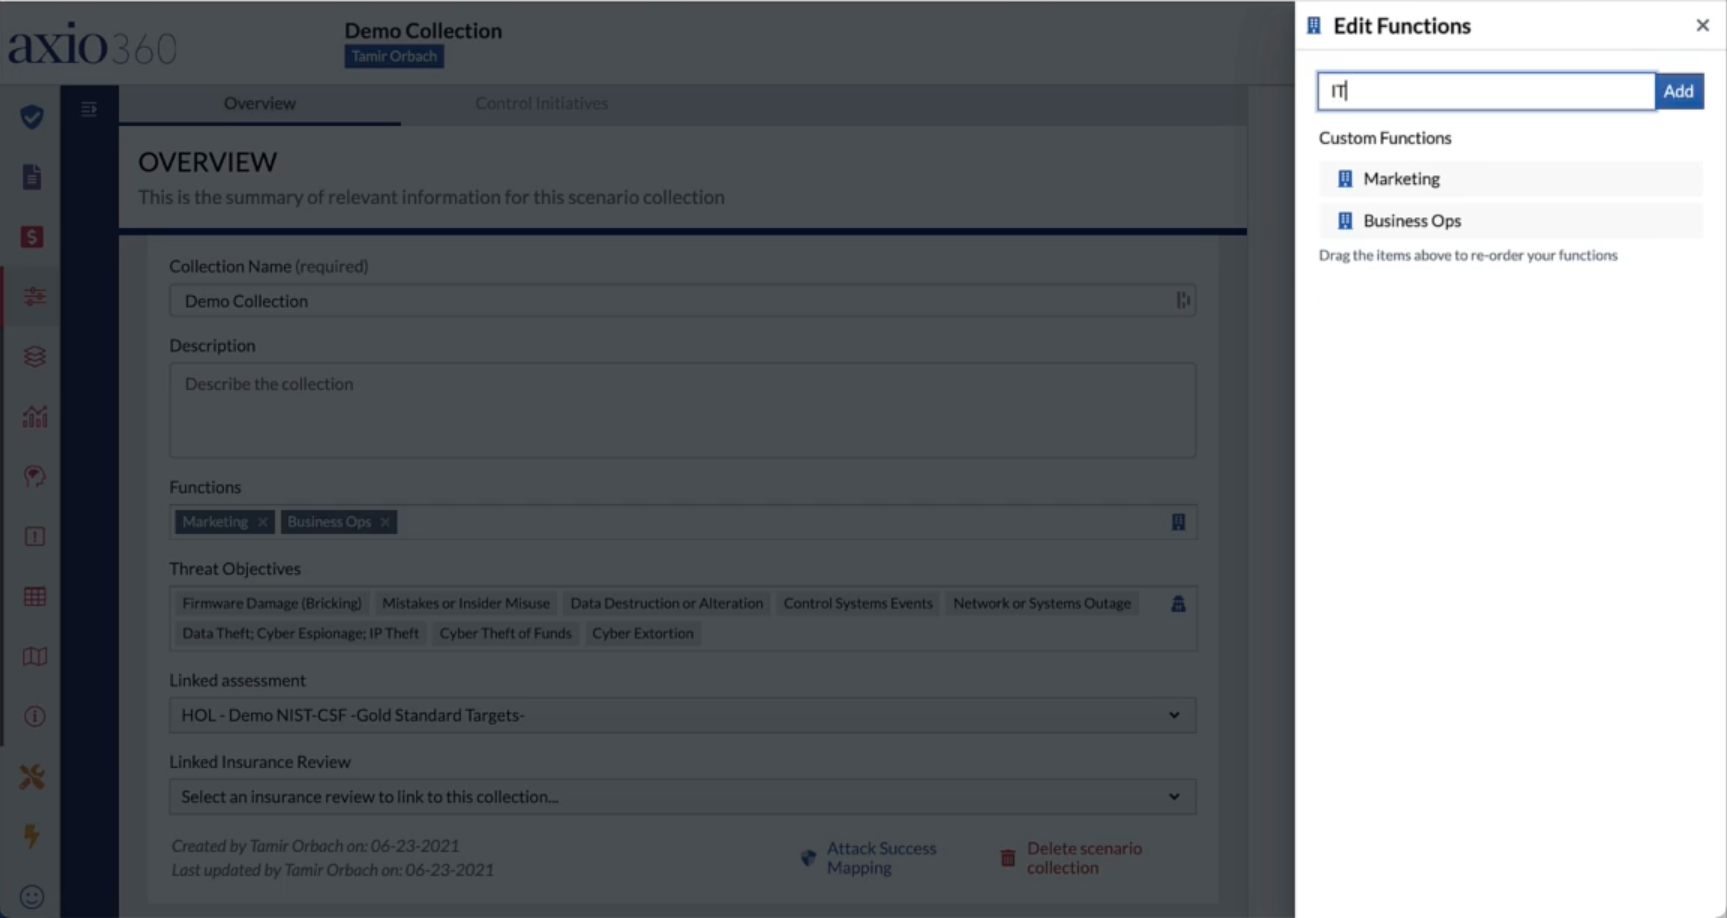Image resolution: width=1727 pixels, height=918 pixels.
Task: Open Attack Success Mapping link
Action: pyautogui.click(x=869, y=858)
